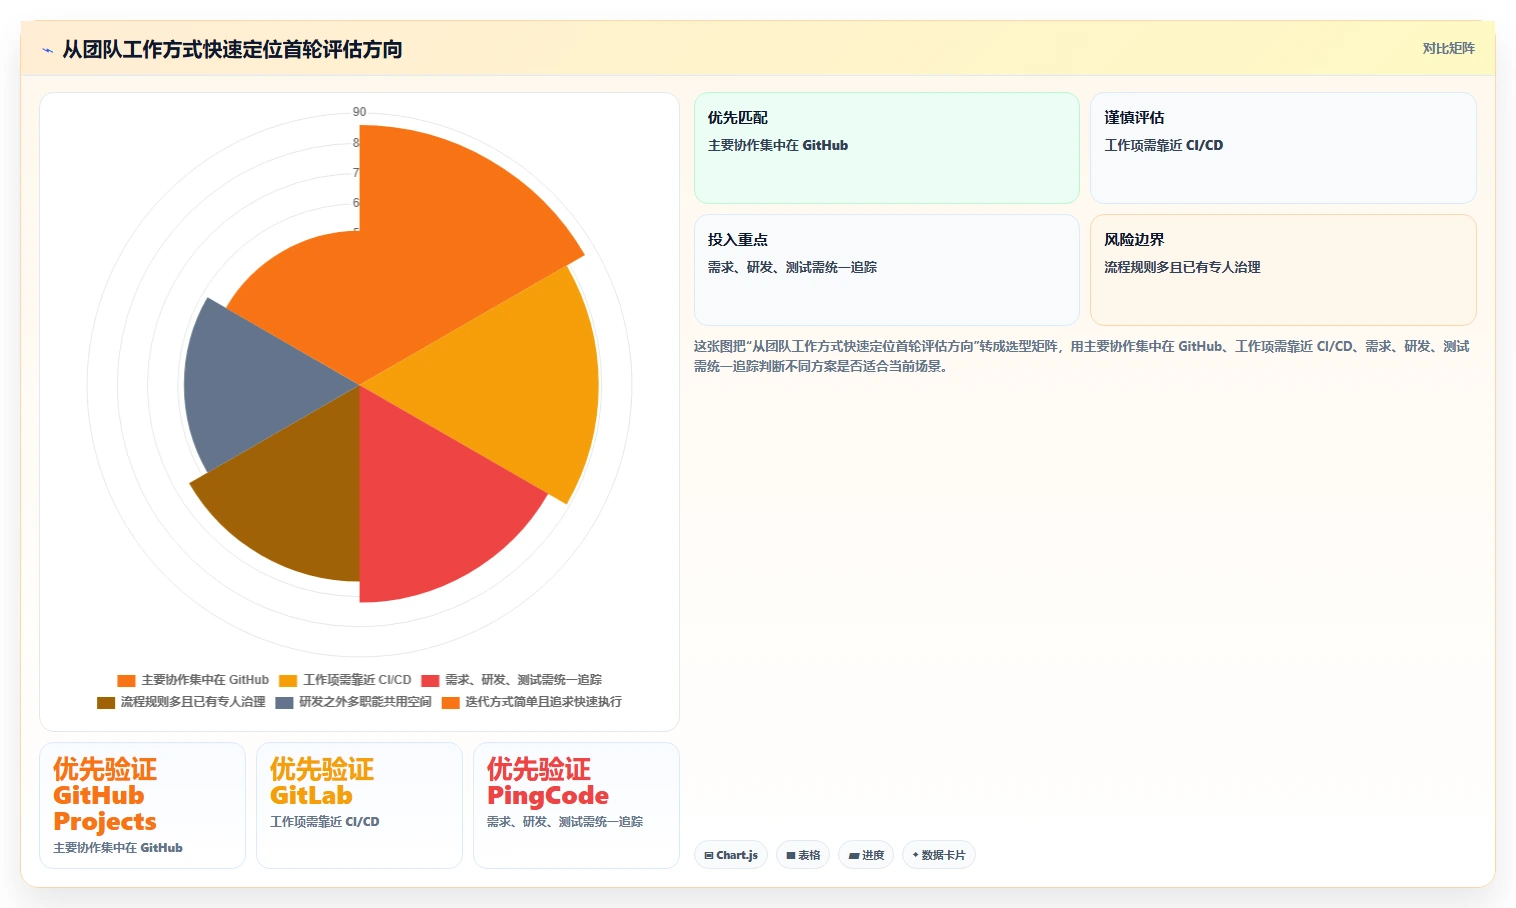Select the 表格 chip

tap(803, 855)
